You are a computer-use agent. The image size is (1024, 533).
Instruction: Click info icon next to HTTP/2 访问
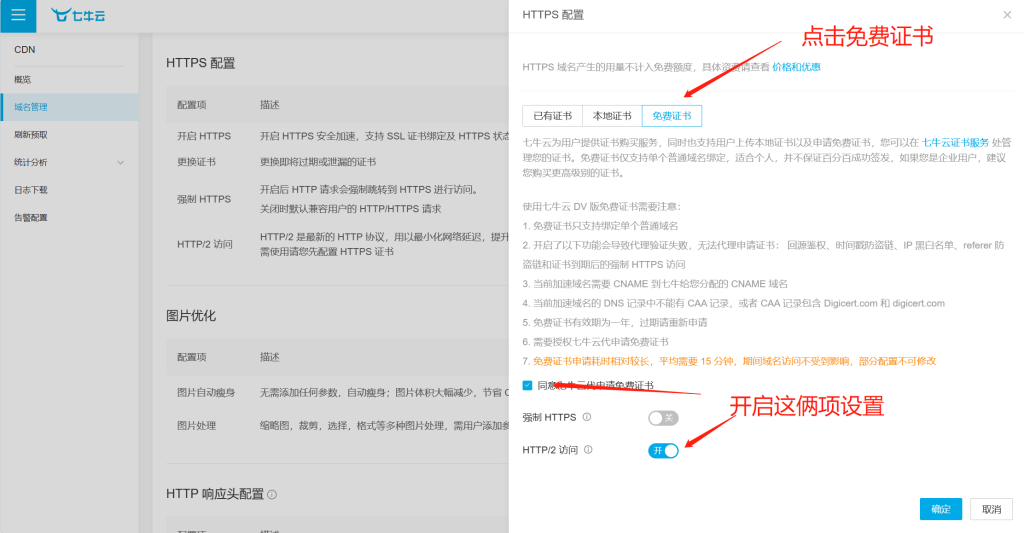pyautogui.click(x=588, y=449)
